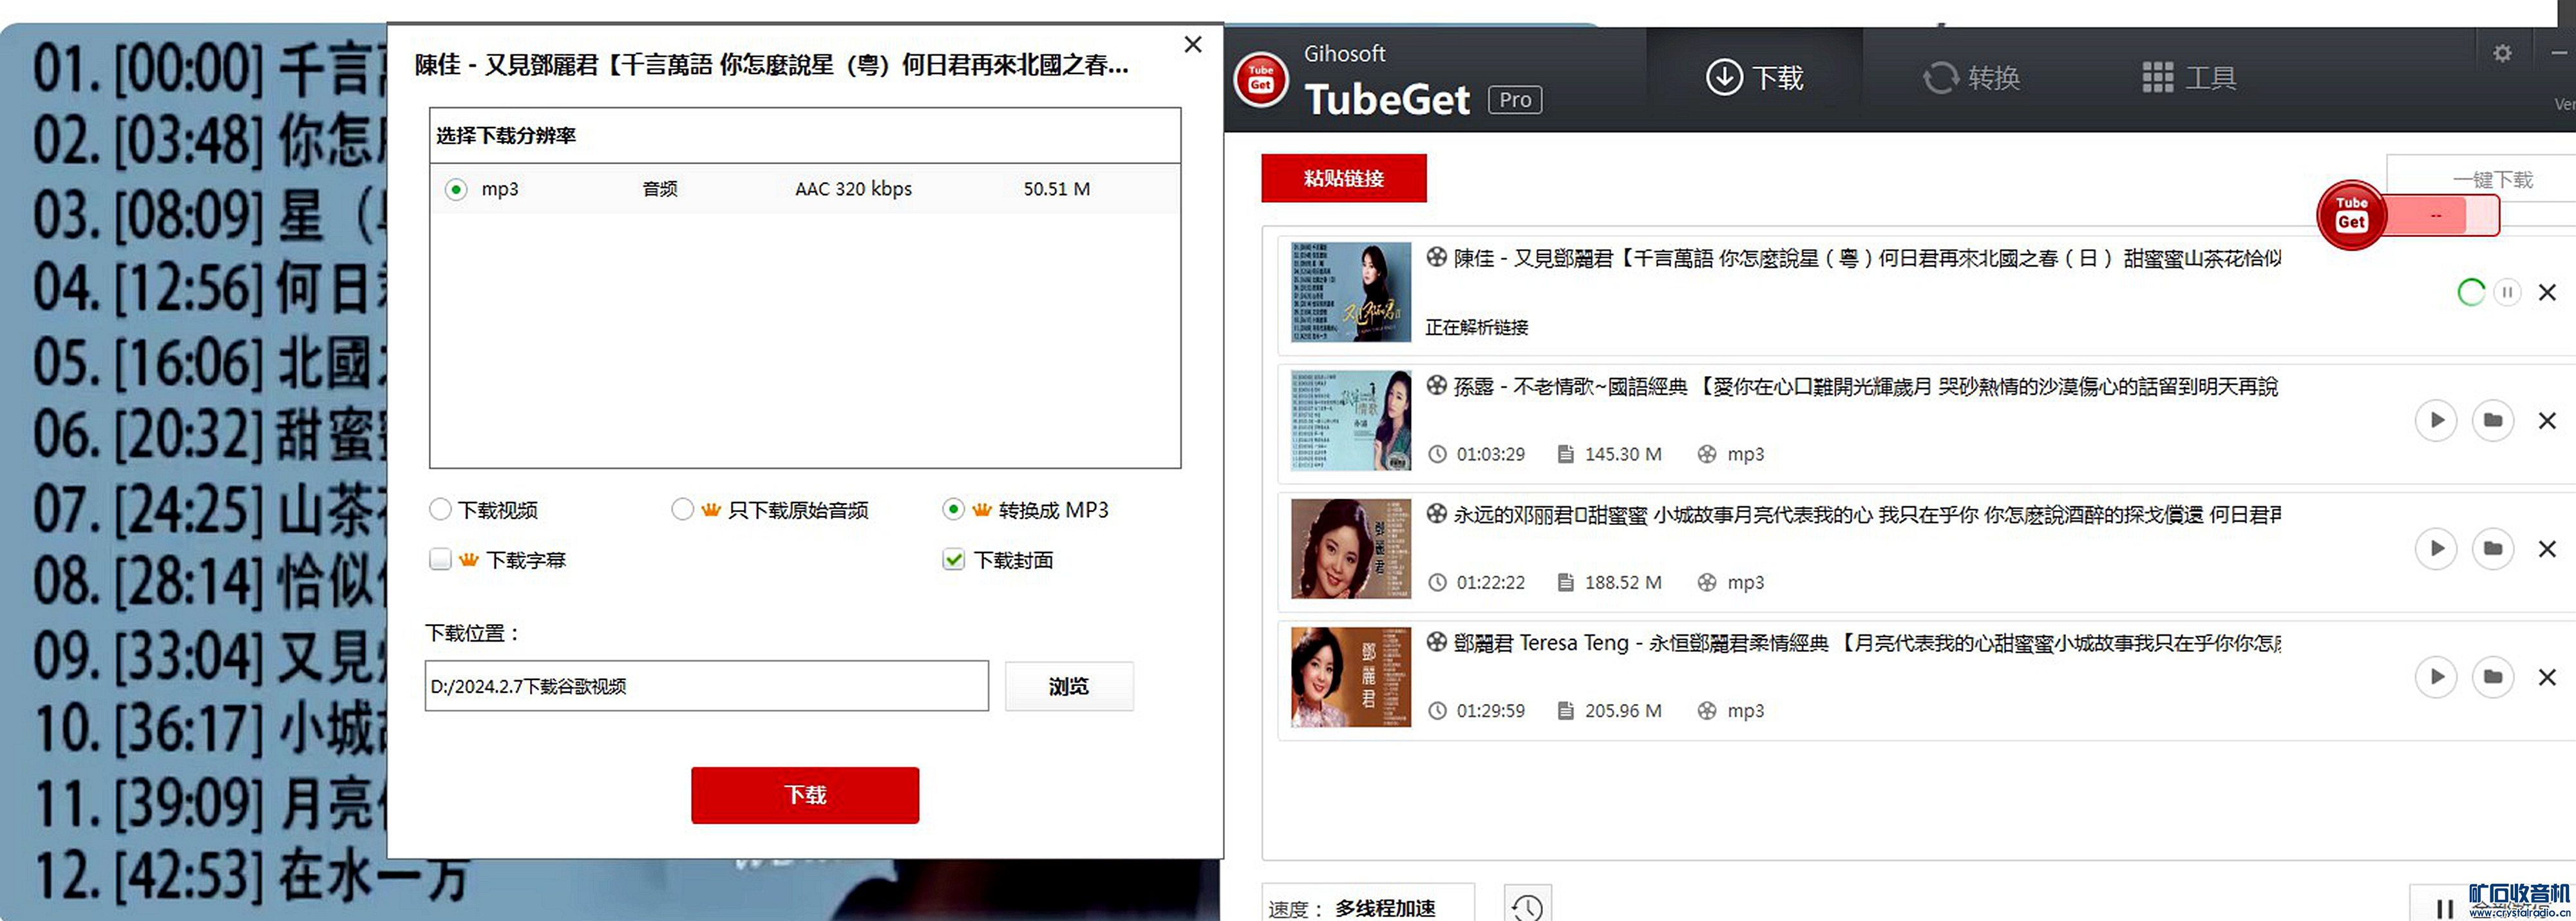2576x921 pixels.
Task: Play the 永远的邓丽君 mp3
Action: point(2436,548)
